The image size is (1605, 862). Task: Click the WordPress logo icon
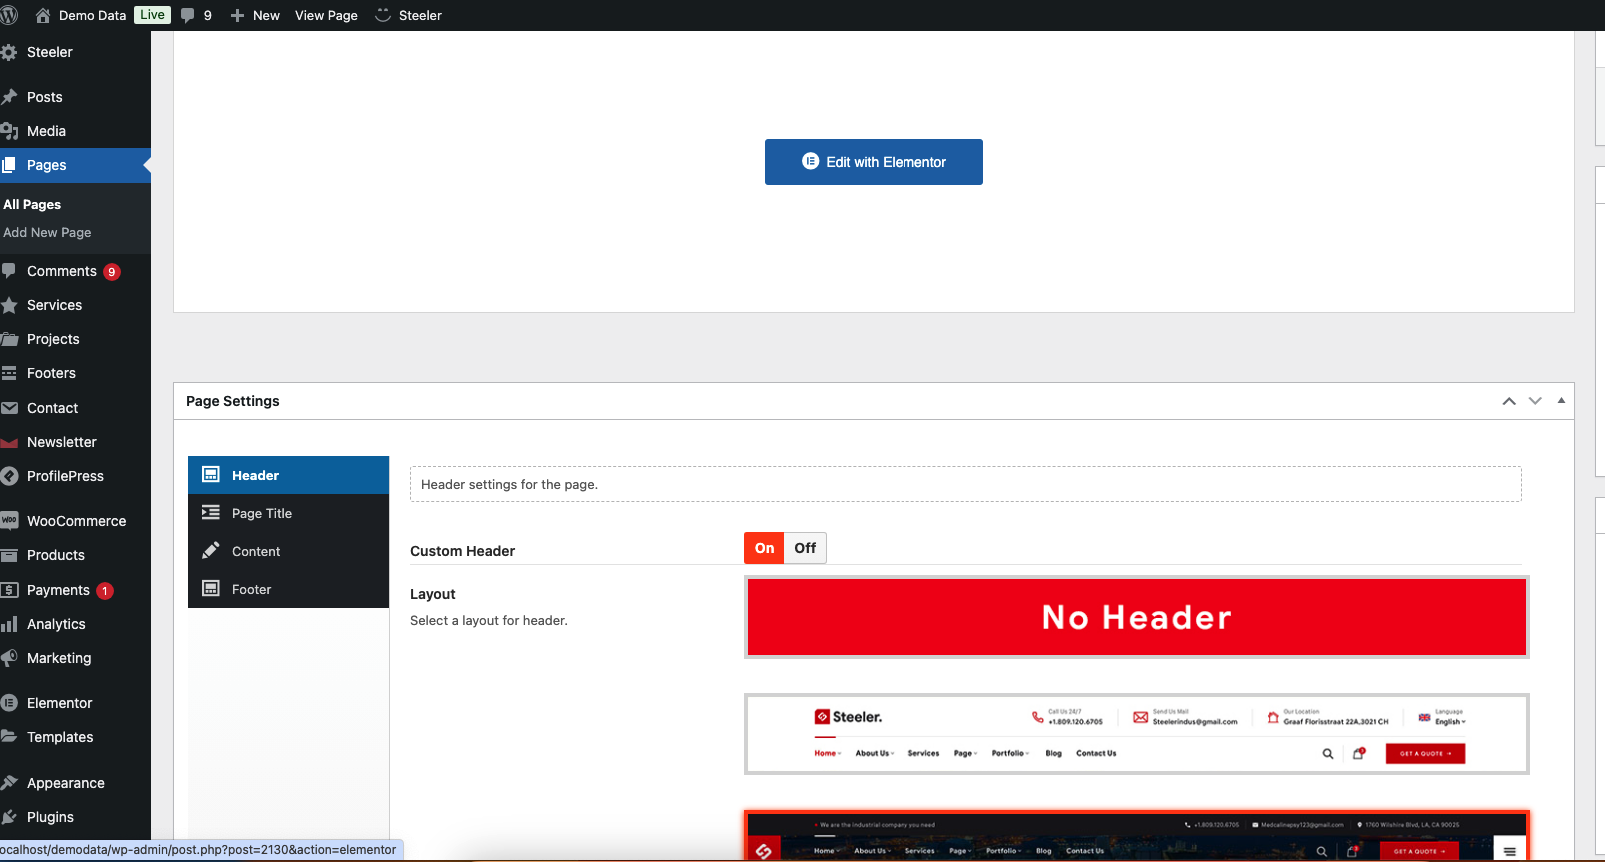click(x=9, y=15)
